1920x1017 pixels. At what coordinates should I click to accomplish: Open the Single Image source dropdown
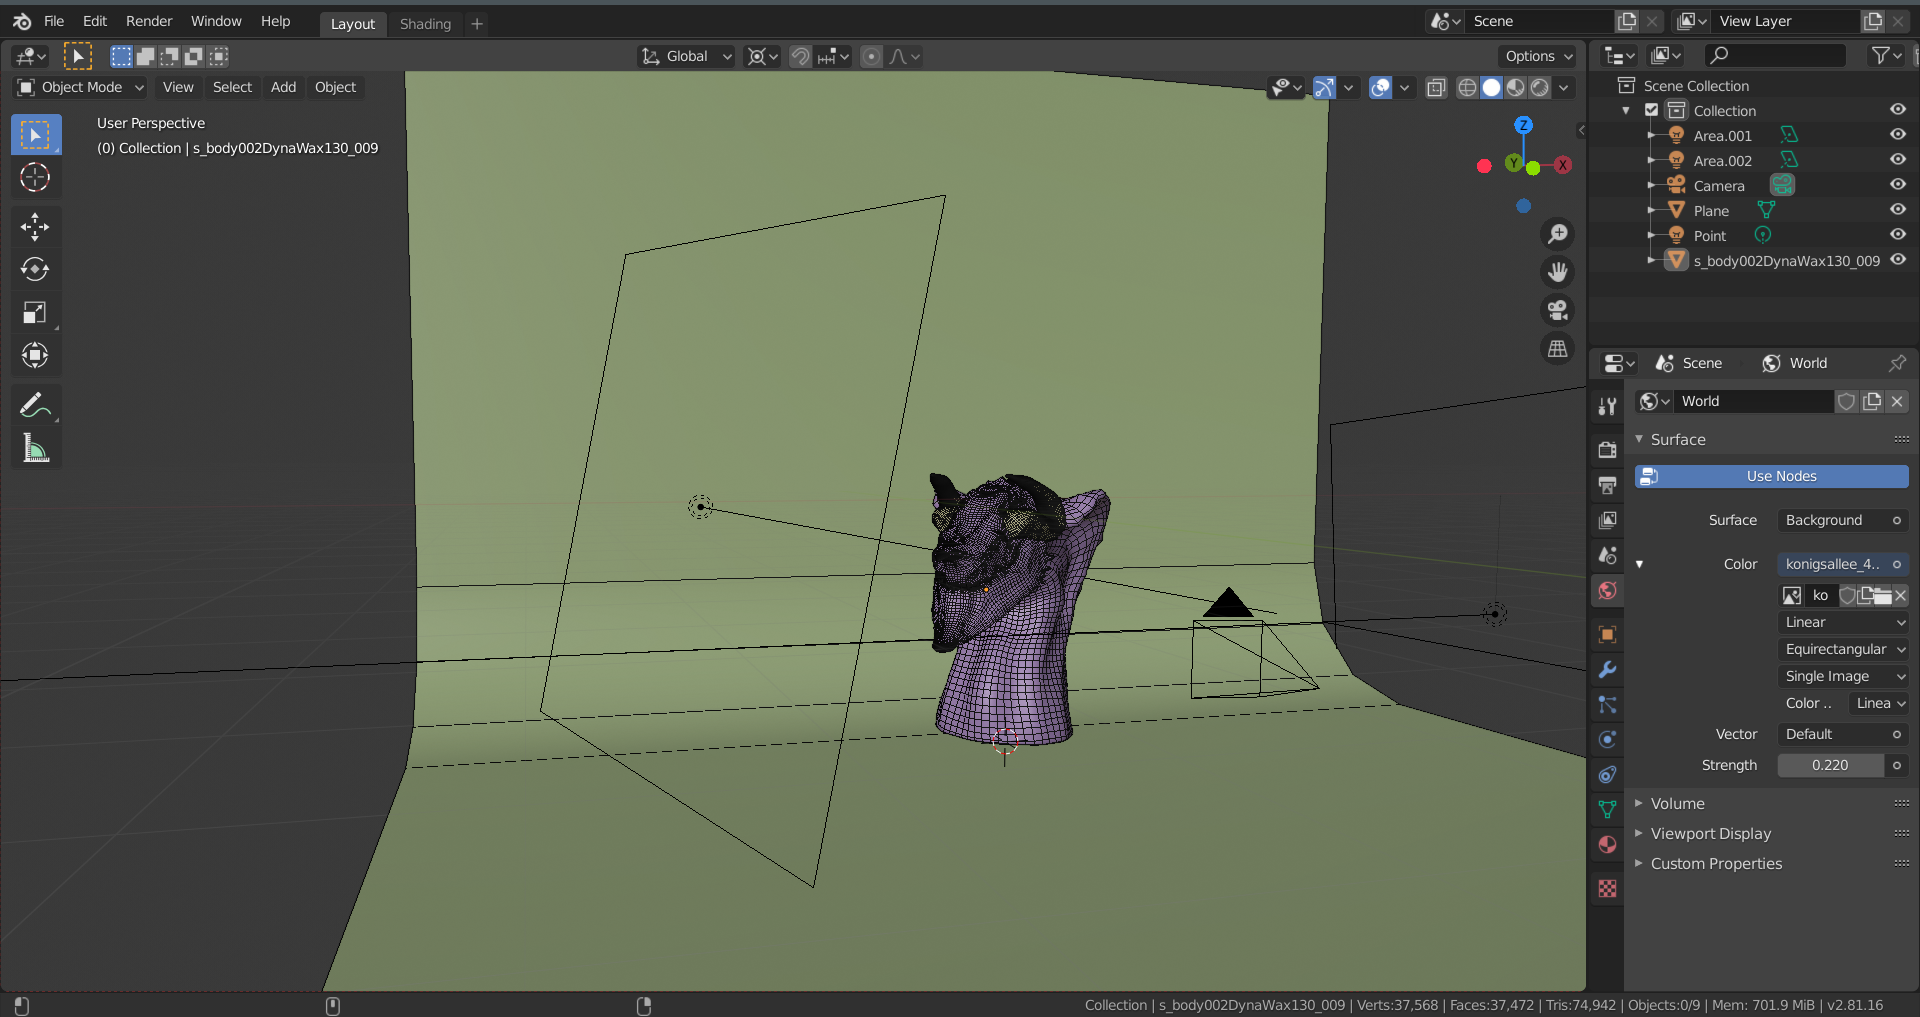pos(1843,676)
